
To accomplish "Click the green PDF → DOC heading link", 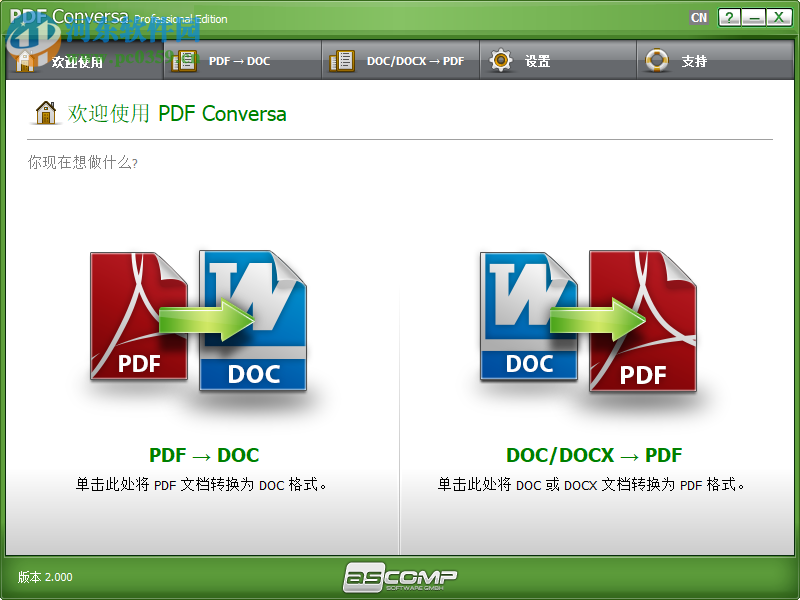I will coord(204,455).
